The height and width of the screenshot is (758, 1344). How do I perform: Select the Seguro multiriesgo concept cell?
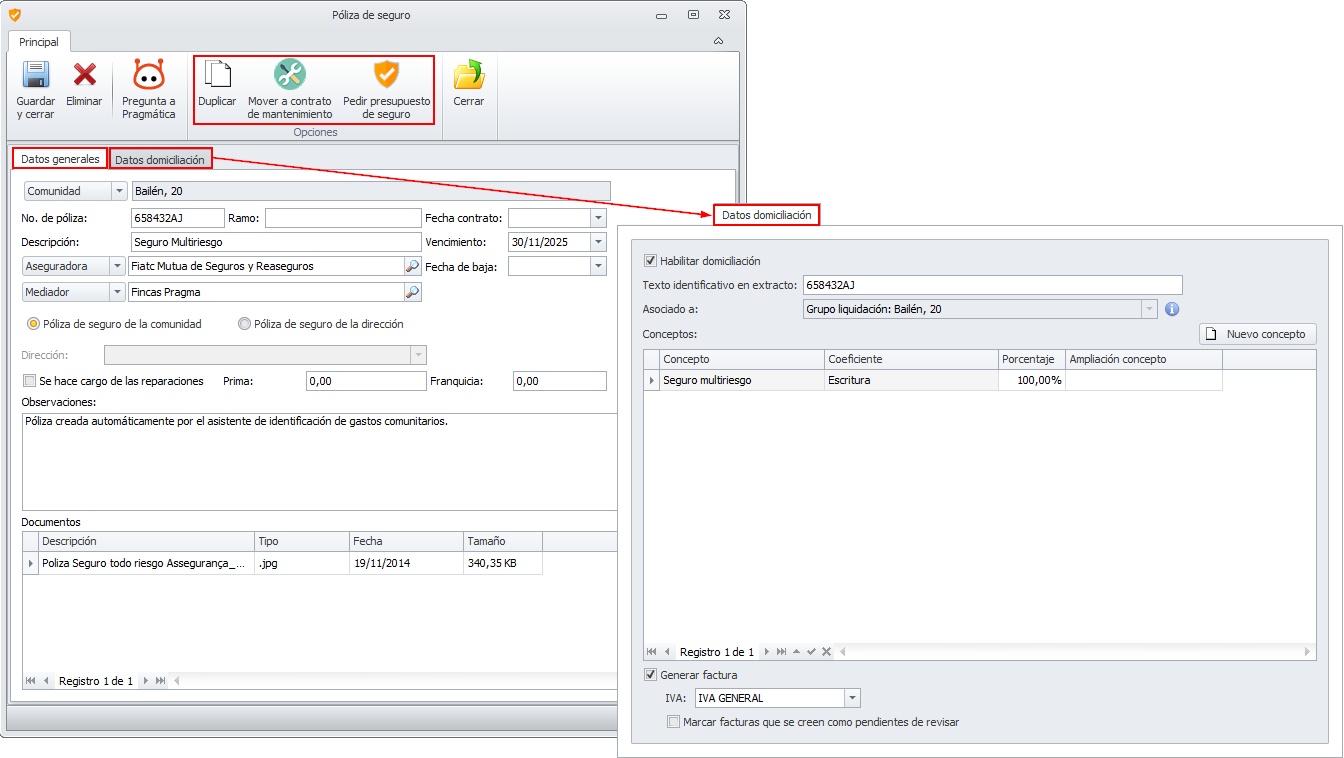coord(742,380)
